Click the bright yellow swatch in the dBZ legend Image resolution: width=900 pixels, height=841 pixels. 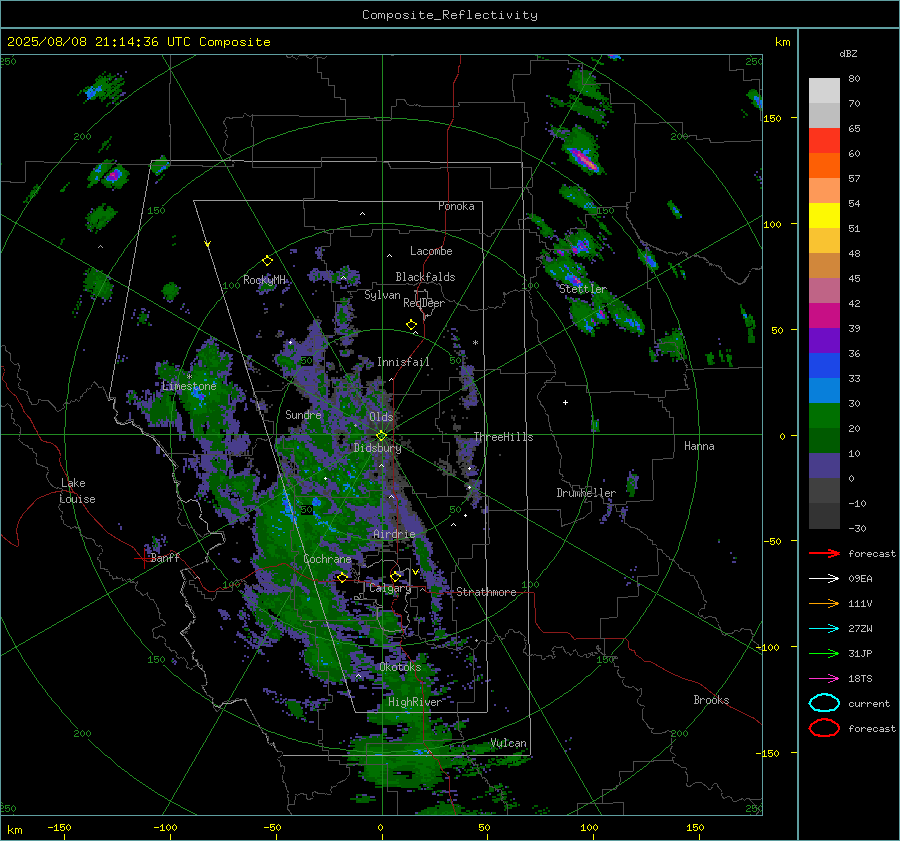tap(824, 216)
